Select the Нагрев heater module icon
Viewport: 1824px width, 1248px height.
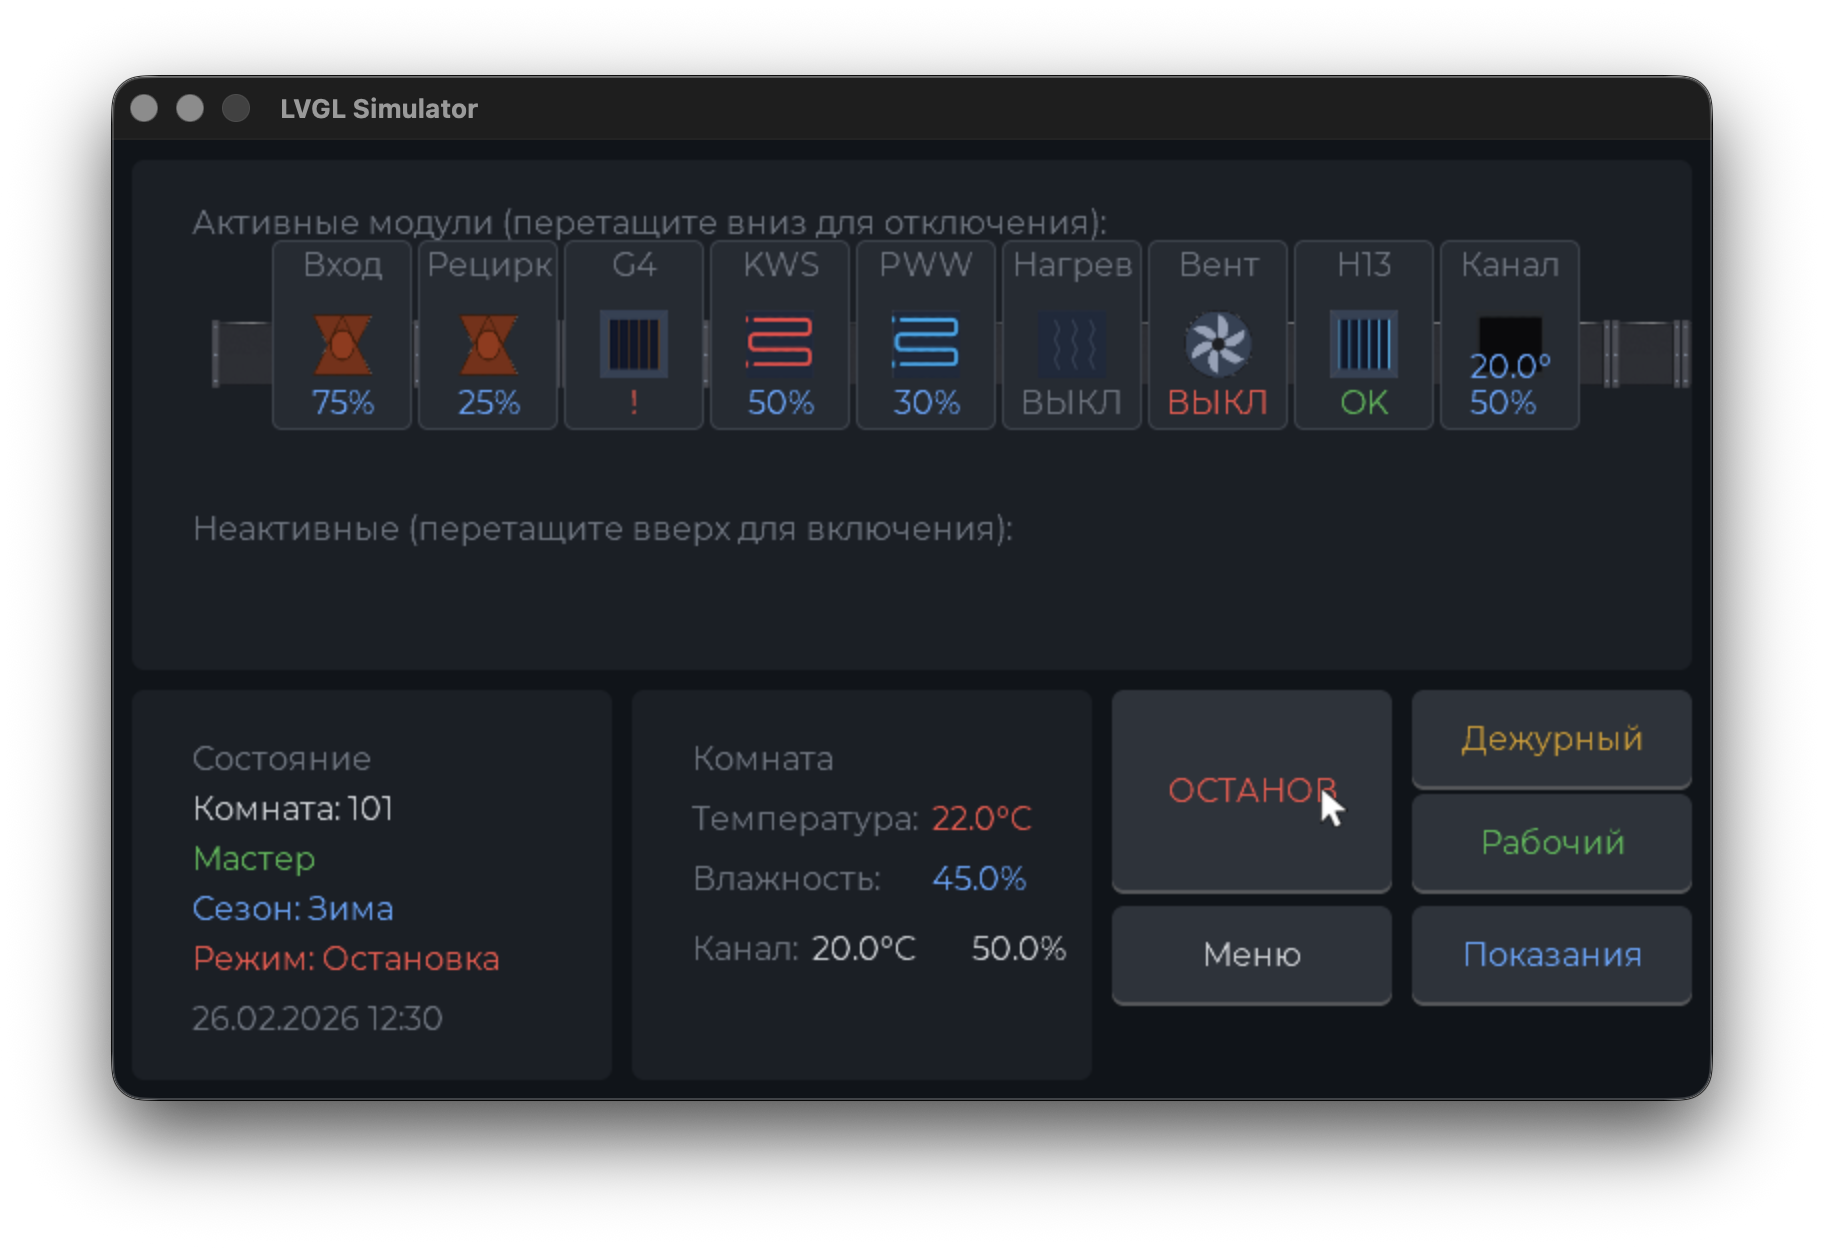tap(1072, 344)
